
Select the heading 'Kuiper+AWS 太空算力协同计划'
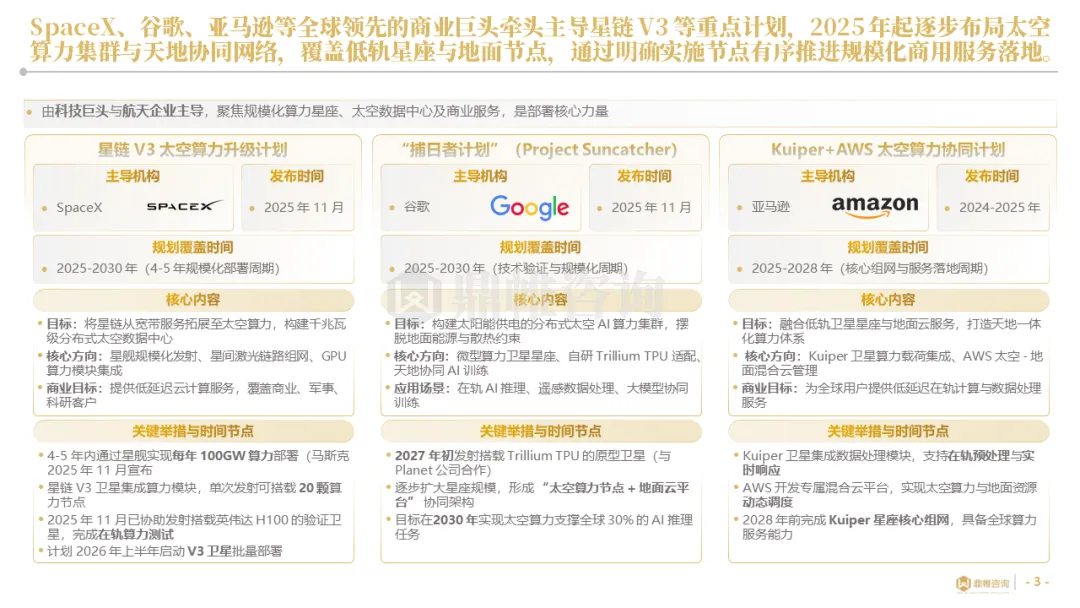coord(887,149)
